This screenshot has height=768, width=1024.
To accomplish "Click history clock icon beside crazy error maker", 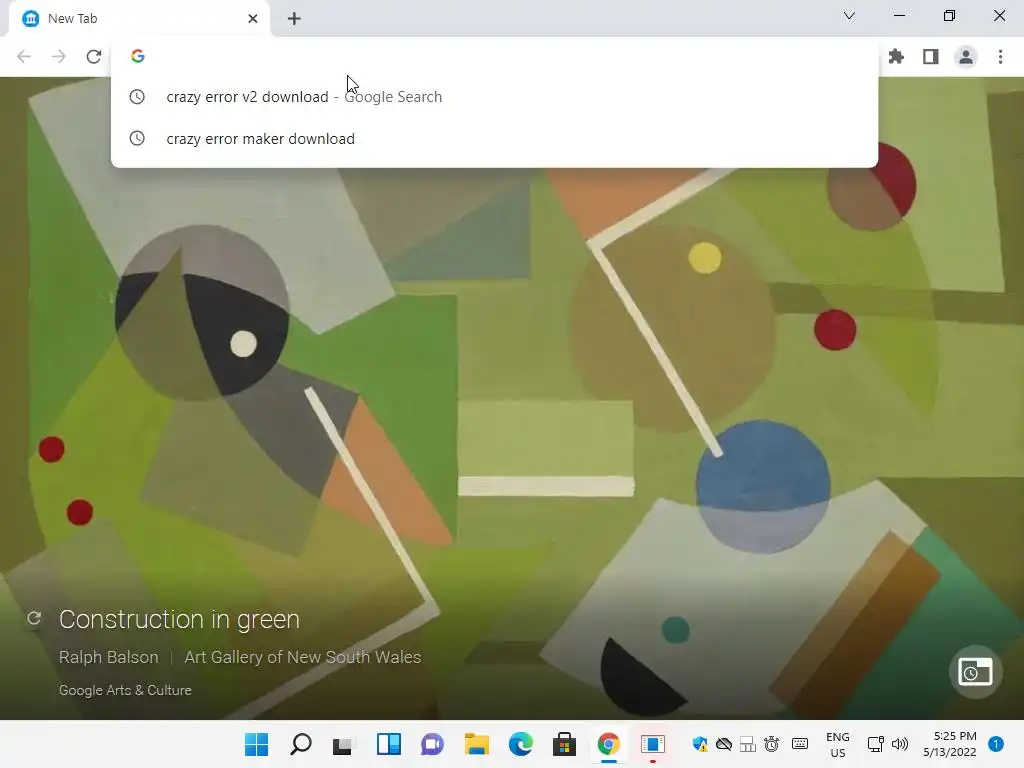I will pyautogui.click(x=136, y=138).
